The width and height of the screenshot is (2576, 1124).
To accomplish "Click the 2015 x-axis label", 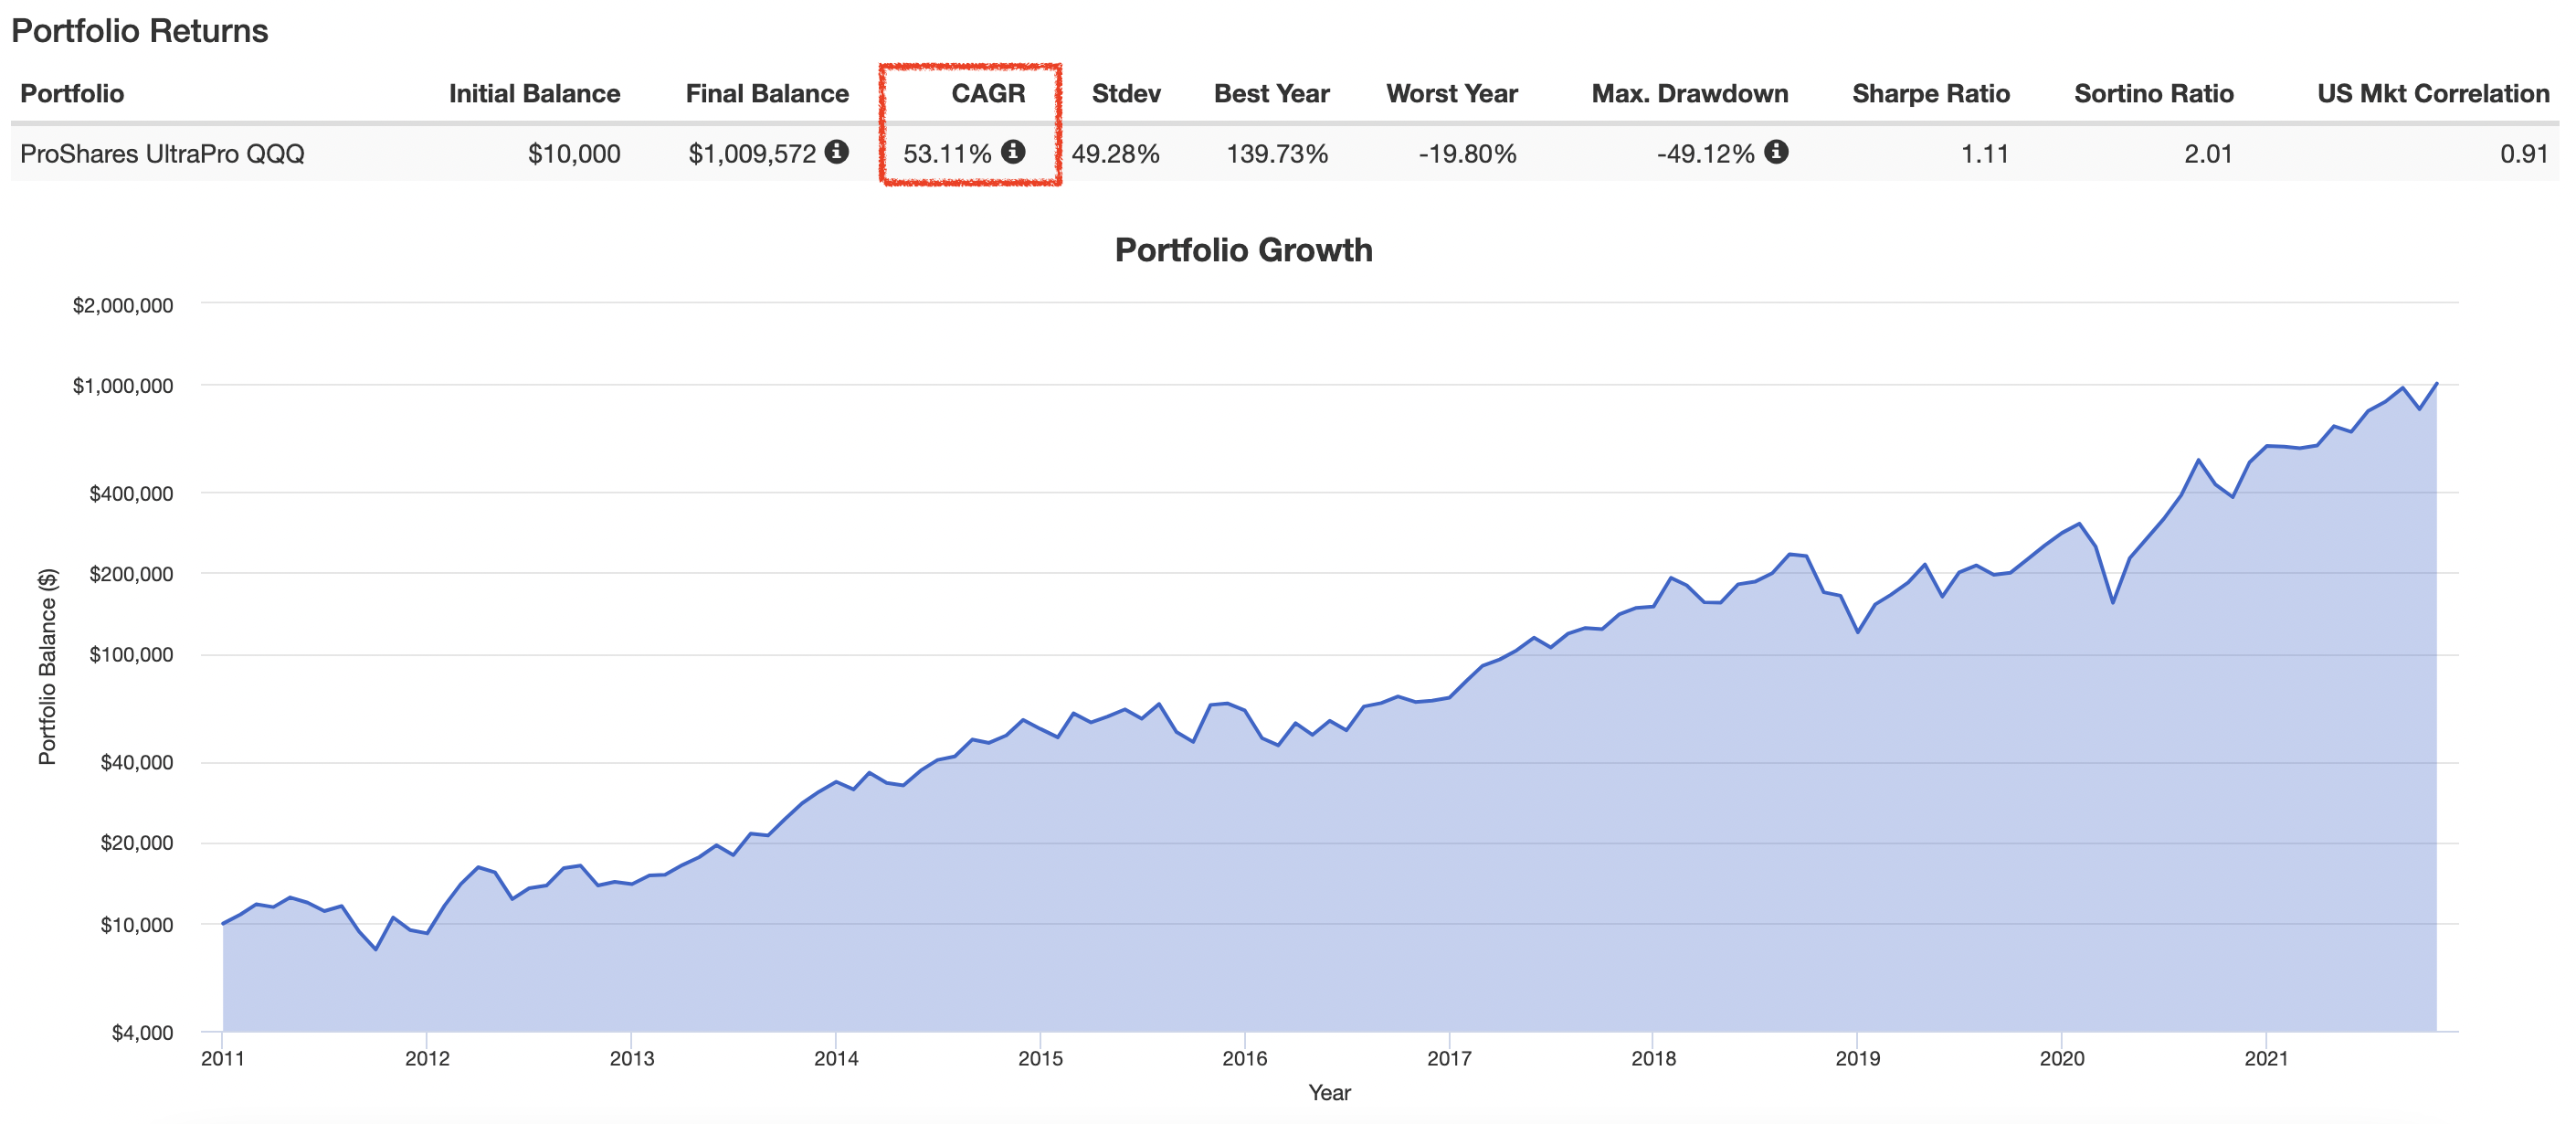I will click(1040, 1059).
